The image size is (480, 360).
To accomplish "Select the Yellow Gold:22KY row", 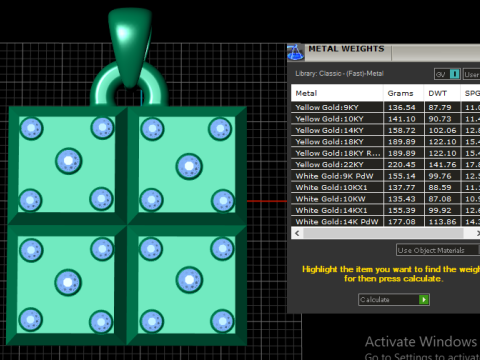I will [385, 164].
